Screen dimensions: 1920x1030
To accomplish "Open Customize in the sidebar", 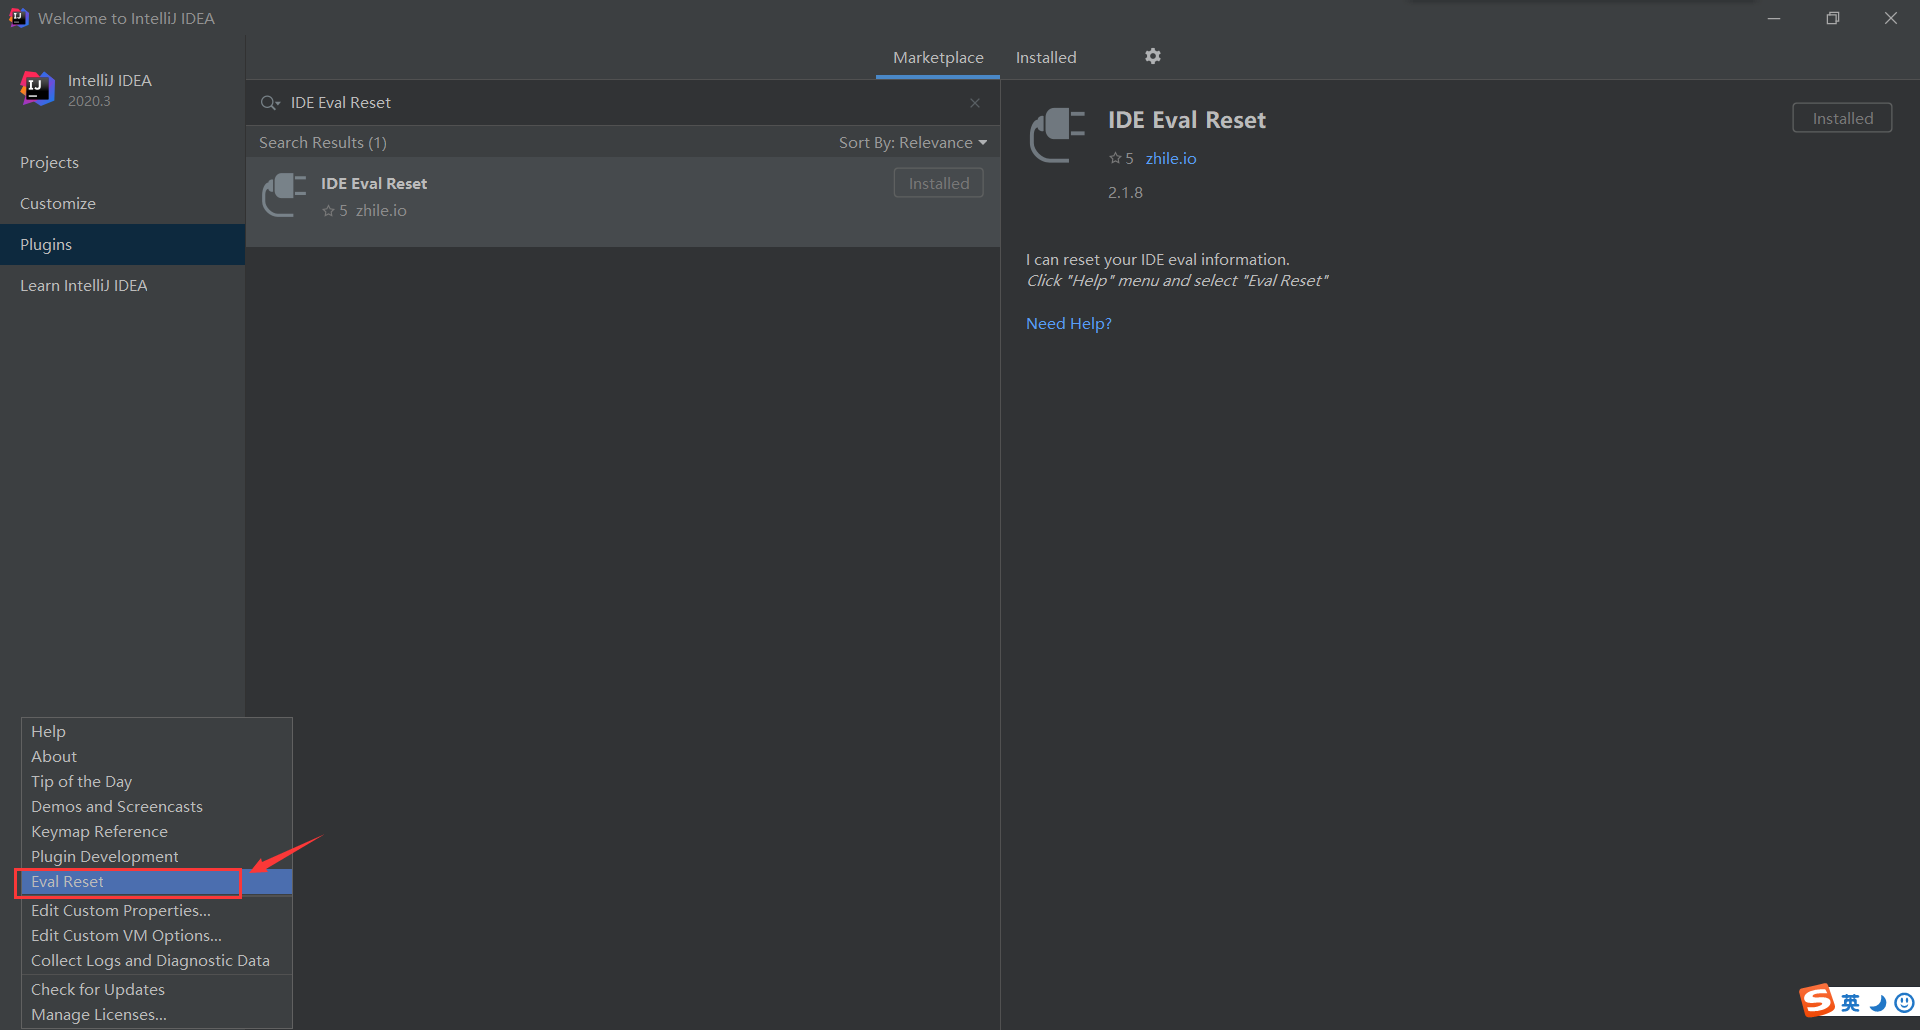I will pyautogui.click(x=122, y=204).
